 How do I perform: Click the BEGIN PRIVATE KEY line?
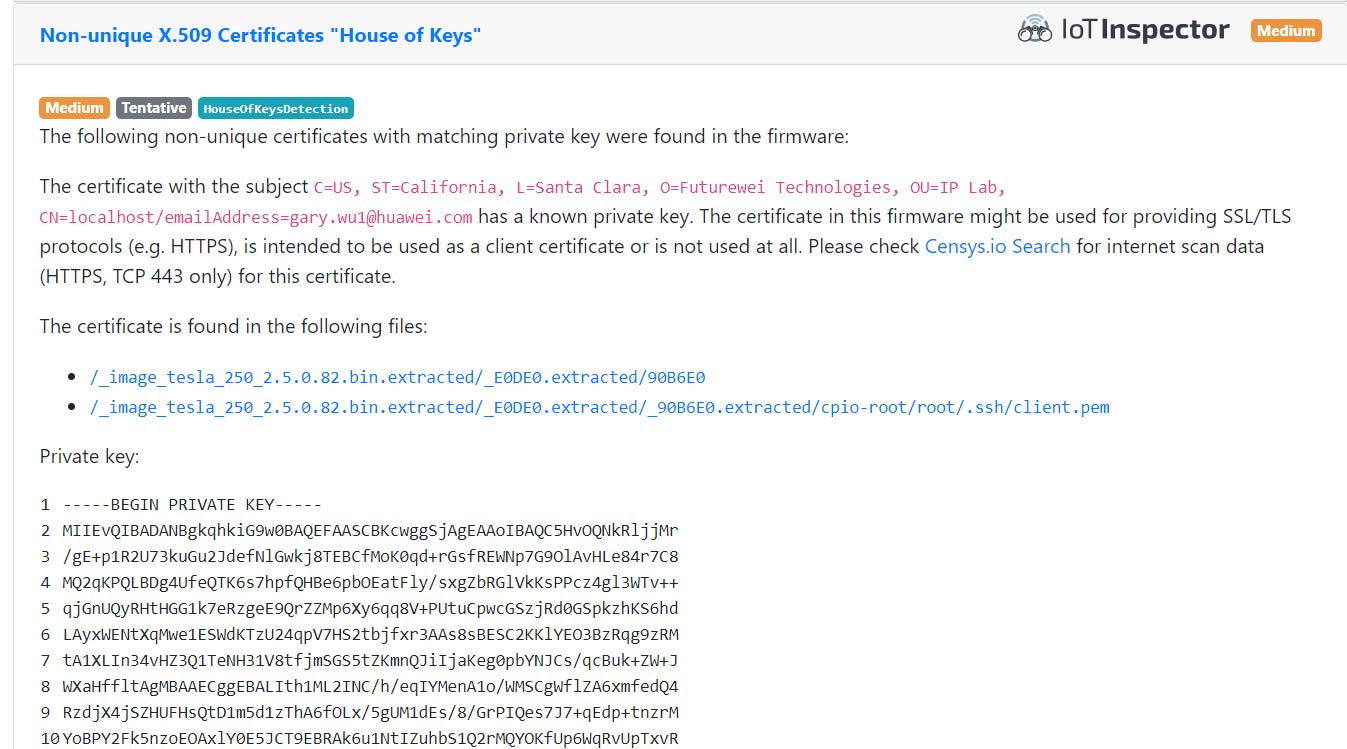coord(192,505)
